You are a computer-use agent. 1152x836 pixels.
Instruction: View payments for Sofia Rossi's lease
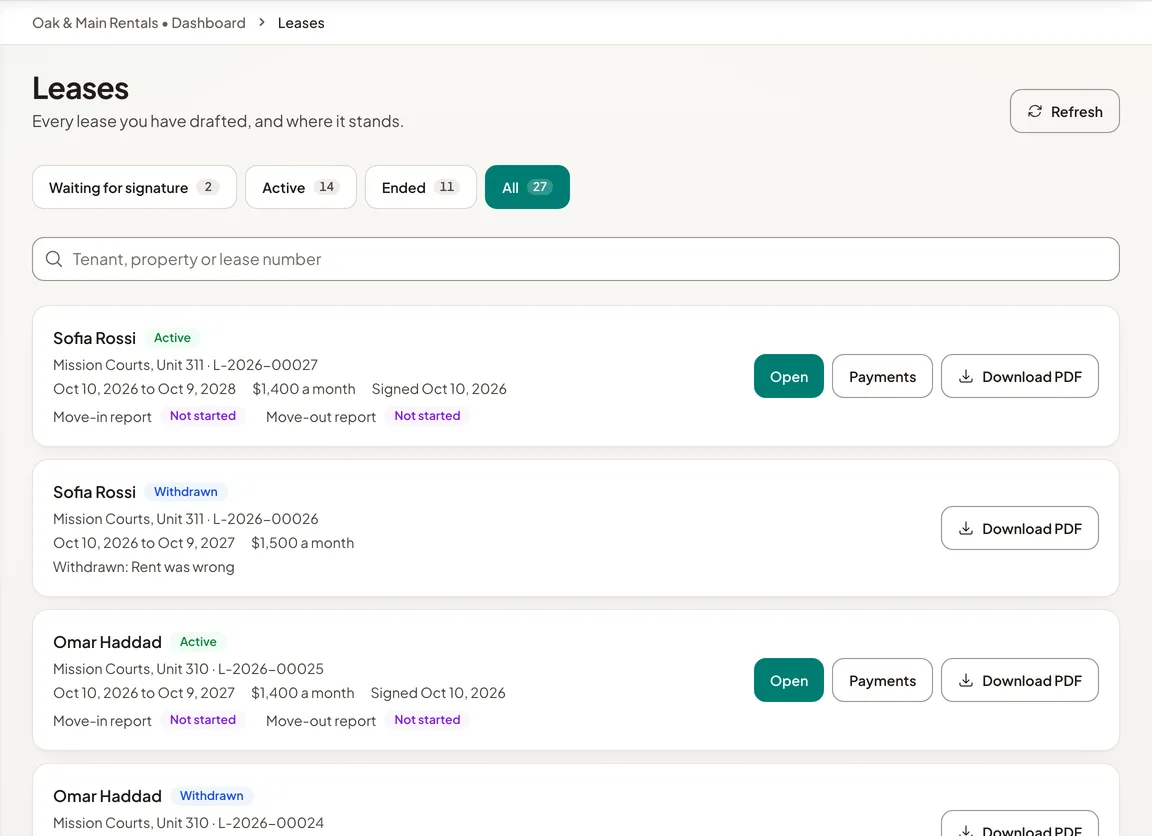pyautogui.click(x=882, y=376)
